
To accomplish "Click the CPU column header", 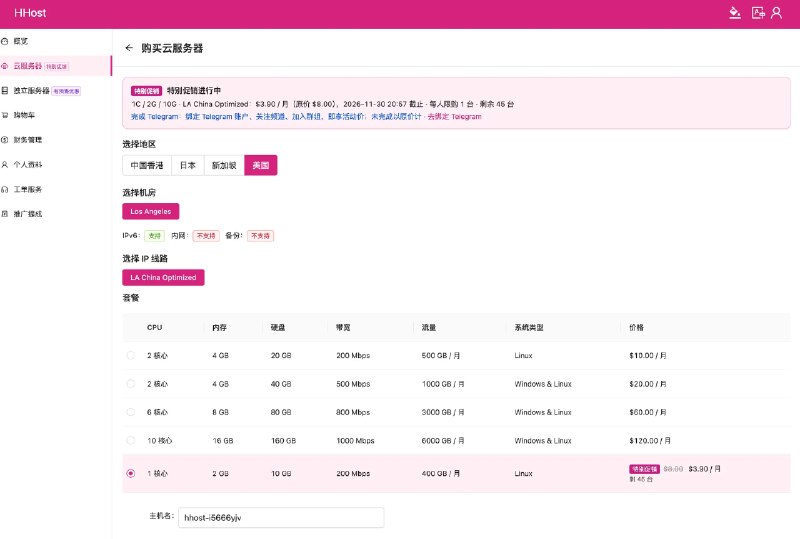I will pyautogui.click(x=155, y=327).
